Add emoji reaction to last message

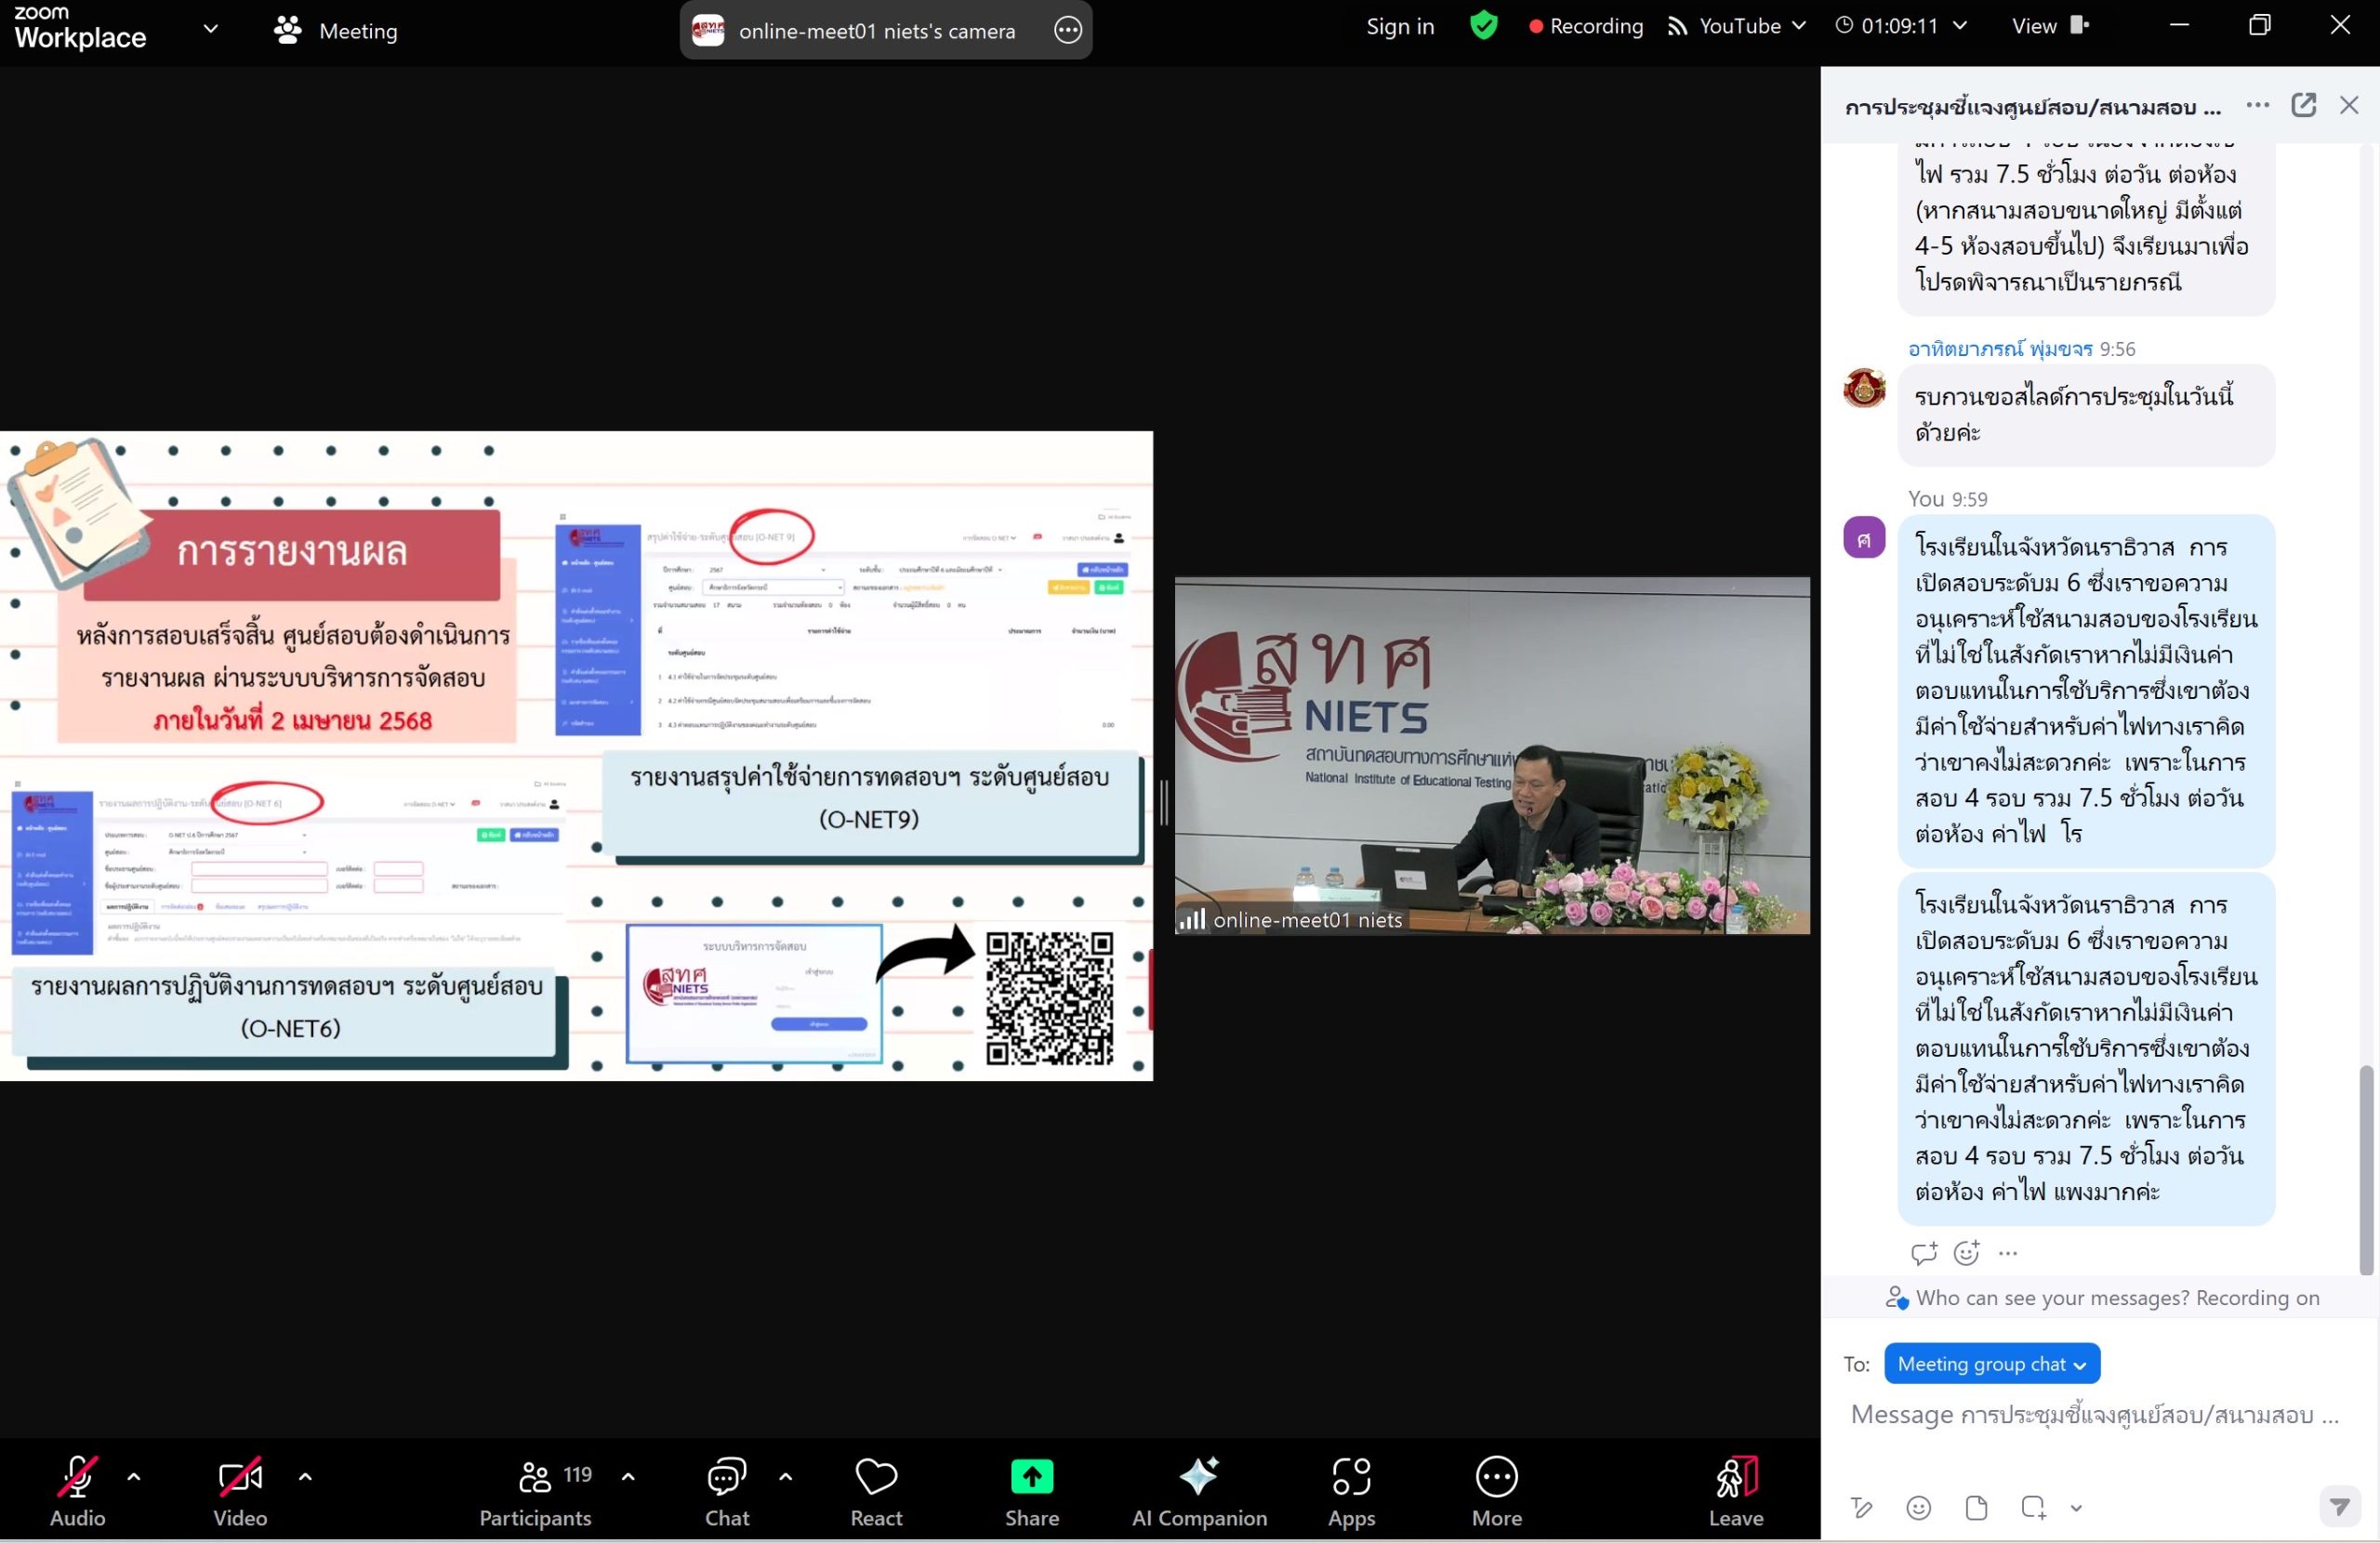(x=1967, y=1252)
